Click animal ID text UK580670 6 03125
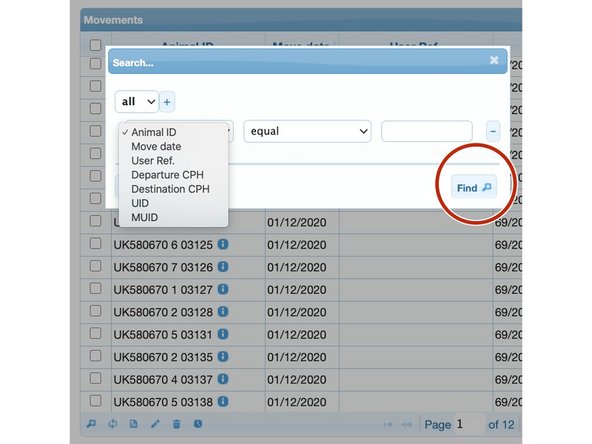The width and height of the screenshot is (592, 444). pyautogui.click(x=163, y=245)
